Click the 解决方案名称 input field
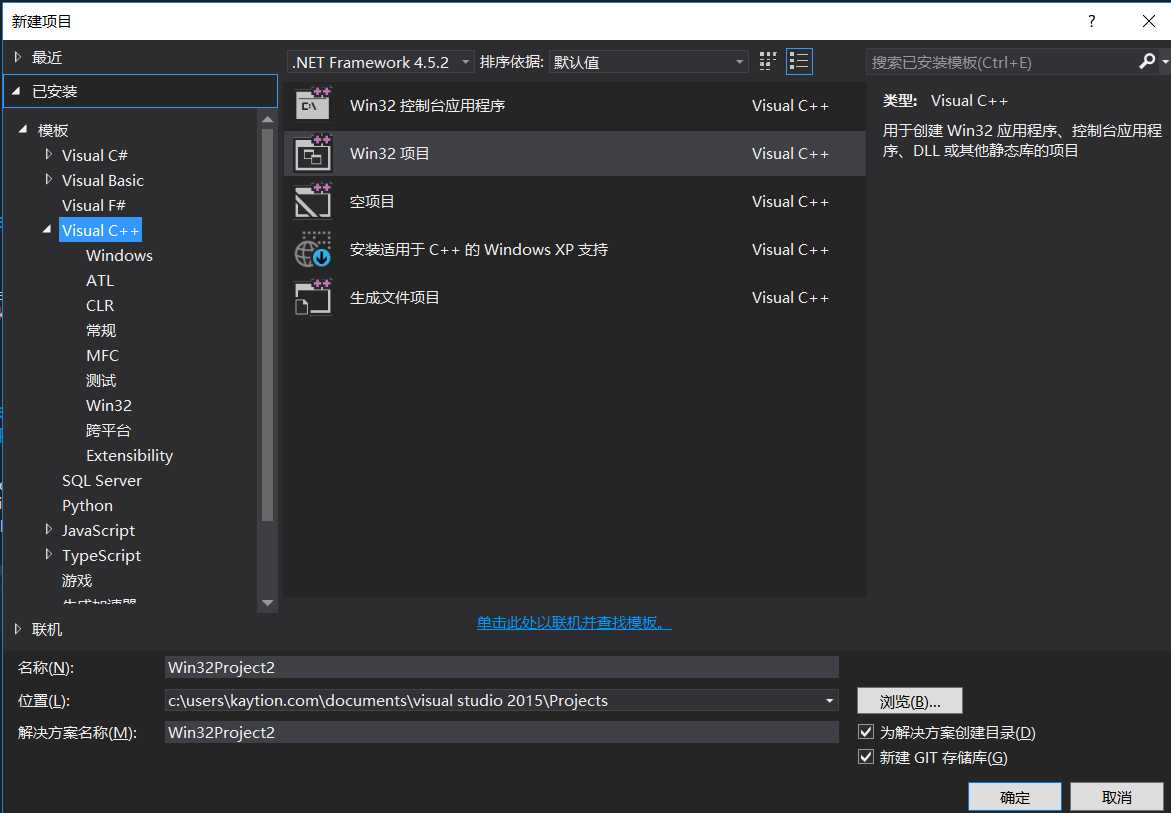This screenshot has height=813, width=1171. click(x=501, y=732)
